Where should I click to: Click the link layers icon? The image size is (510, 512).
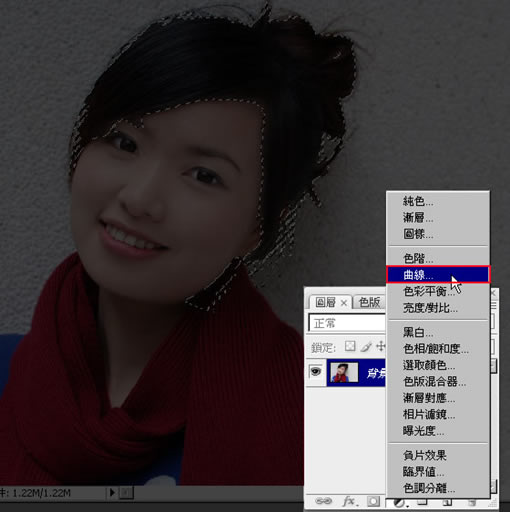tap(323, 501)
